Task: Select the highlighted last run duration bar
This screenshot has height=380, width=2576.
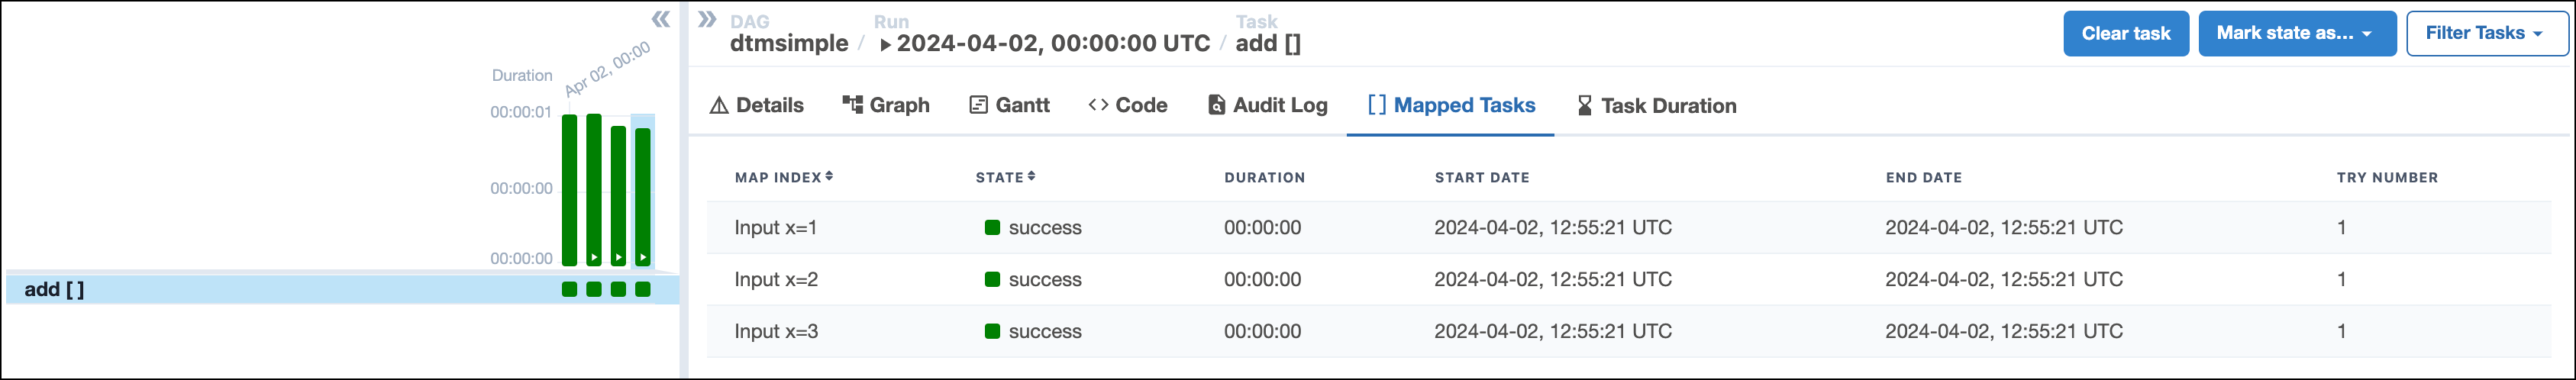Action: 643,195
